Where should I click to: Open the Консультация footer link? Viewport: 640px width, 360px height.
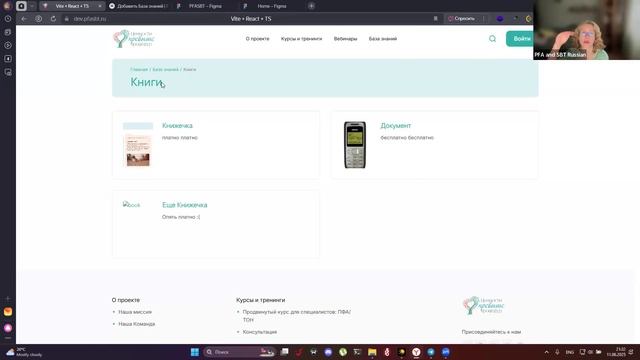point(260,332)
